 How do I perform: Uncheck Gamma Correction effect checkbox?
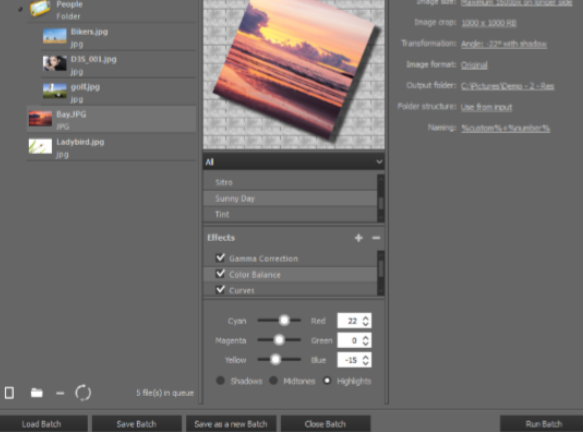220,258
